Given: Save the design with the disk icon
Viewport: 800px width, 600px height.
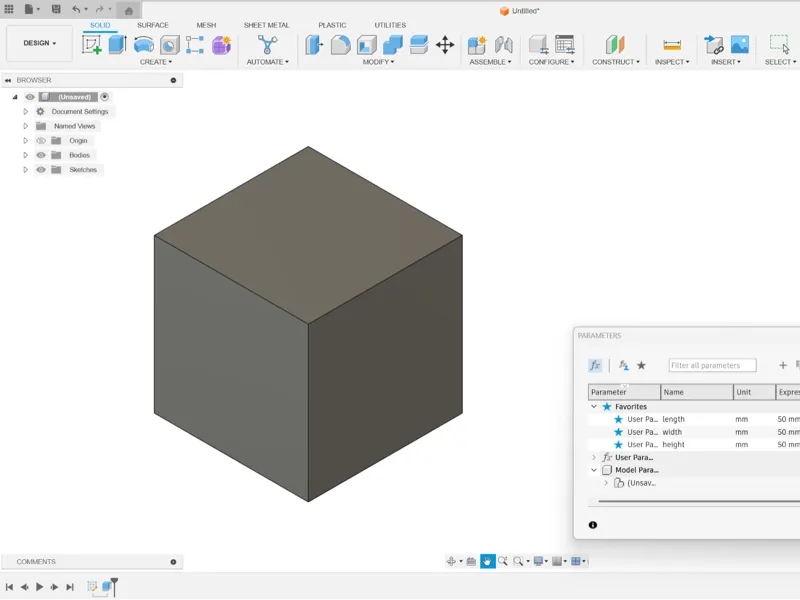Looking at the screenshot, I should [x=56, y=9].
